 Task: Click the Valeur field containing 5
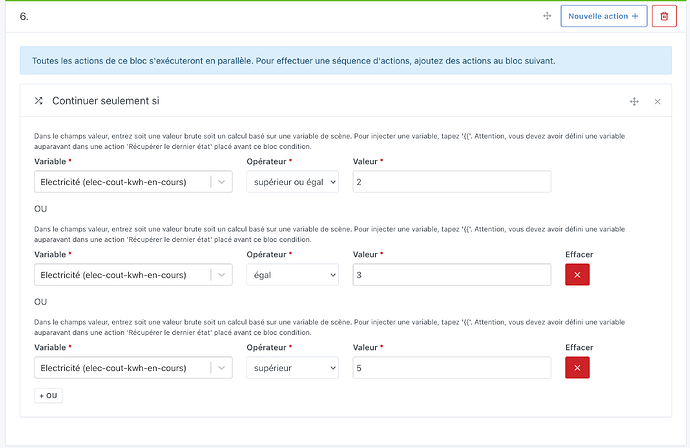point(451,368)
